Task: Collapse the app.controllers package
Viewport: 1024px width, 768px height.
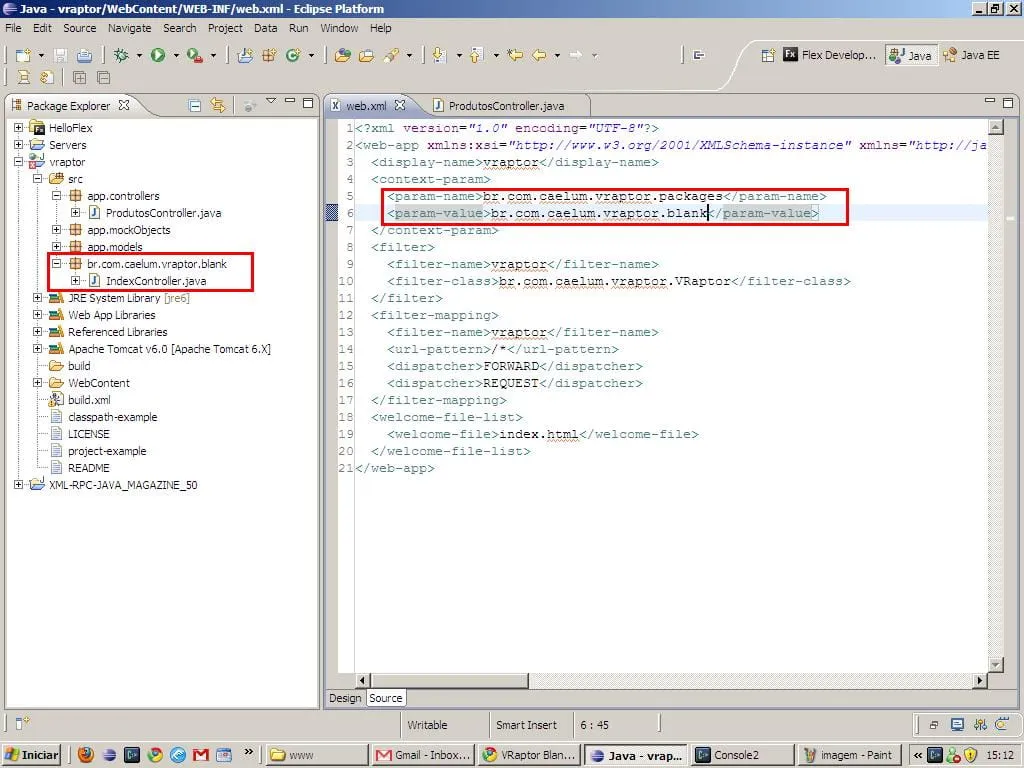Action: coord(57,196)
